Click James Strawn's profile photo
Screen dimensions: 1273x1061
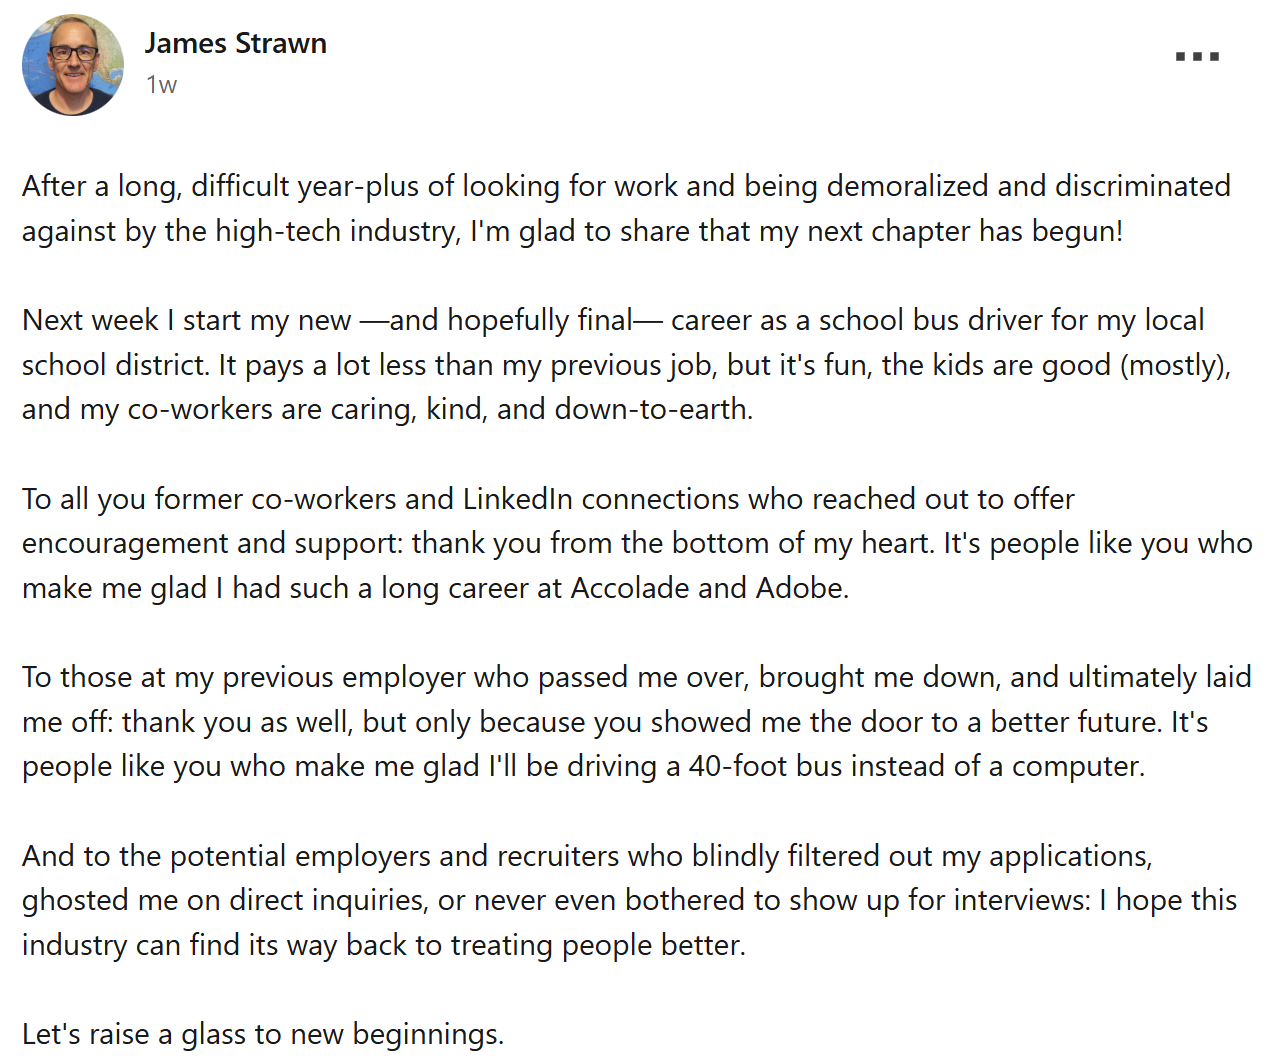coord(73,65)
